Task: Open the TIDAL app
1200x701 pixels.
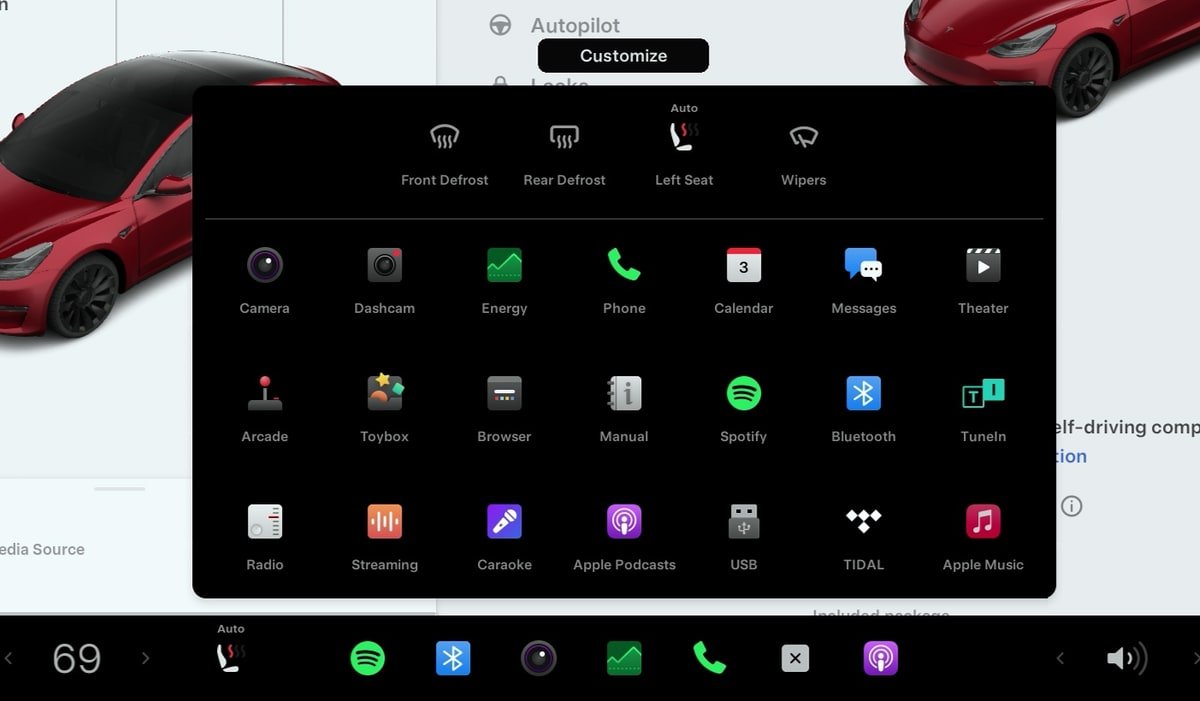Action: [863, 537]
